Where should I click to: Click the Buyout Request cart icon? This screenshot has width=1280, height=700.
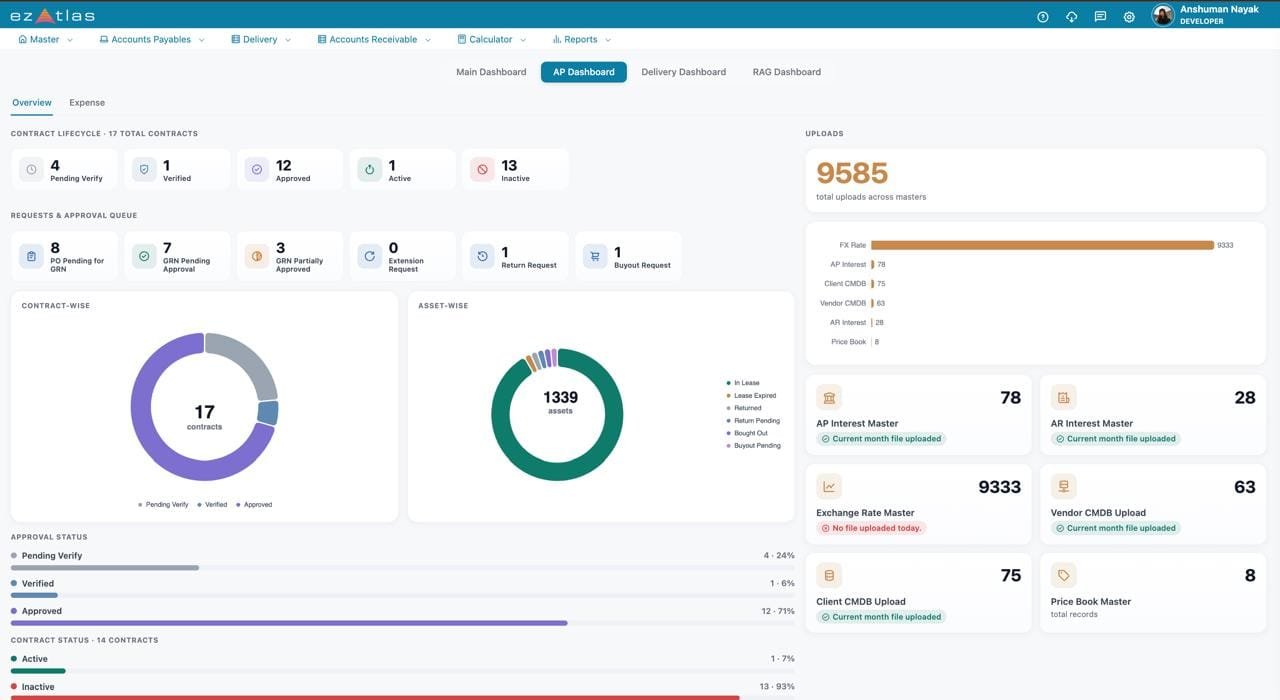tap(595, 256)
